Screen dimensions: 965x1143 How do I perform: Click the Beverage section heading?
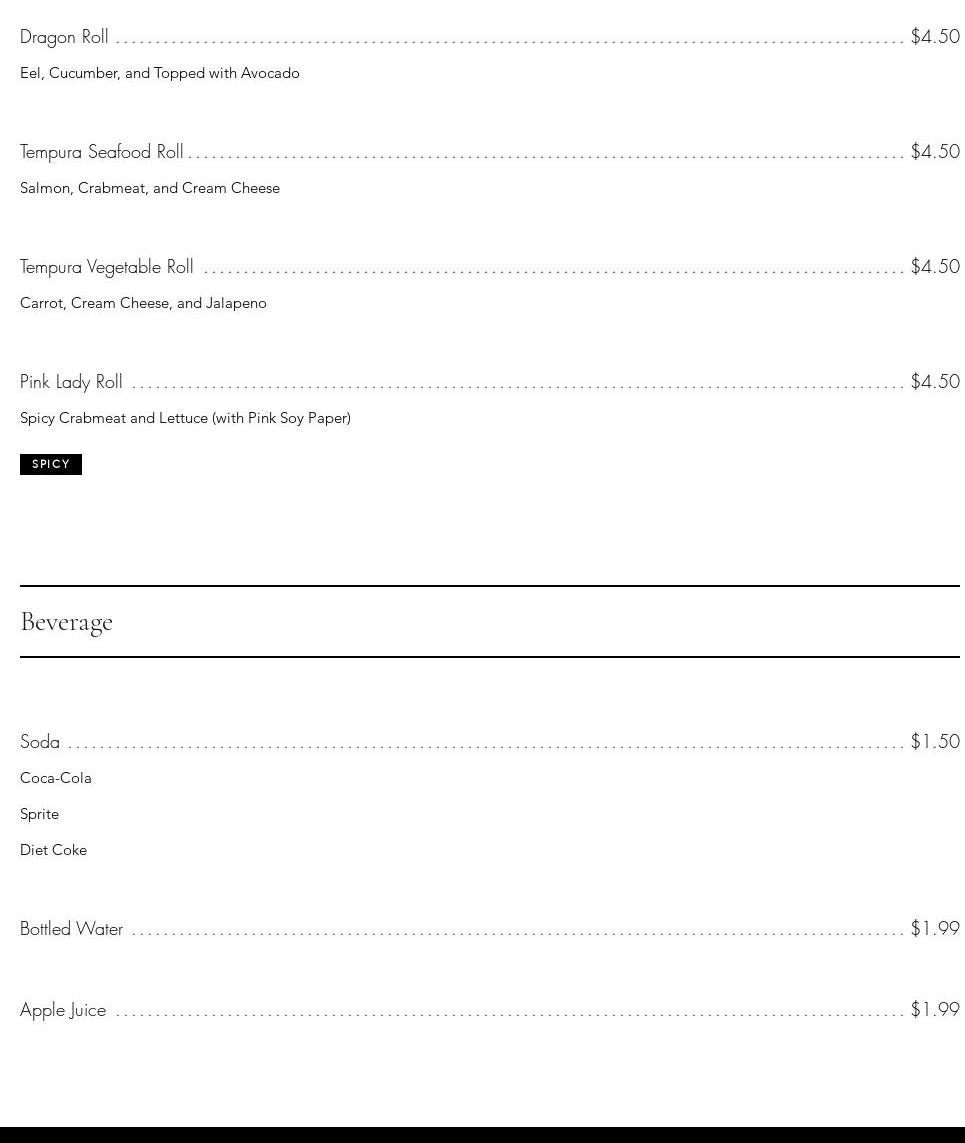click(x=66, y=622)
